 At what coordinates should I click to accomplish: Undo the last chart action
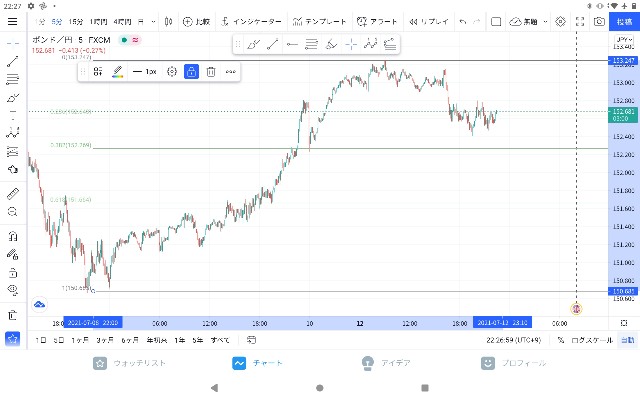pos(462,22)
